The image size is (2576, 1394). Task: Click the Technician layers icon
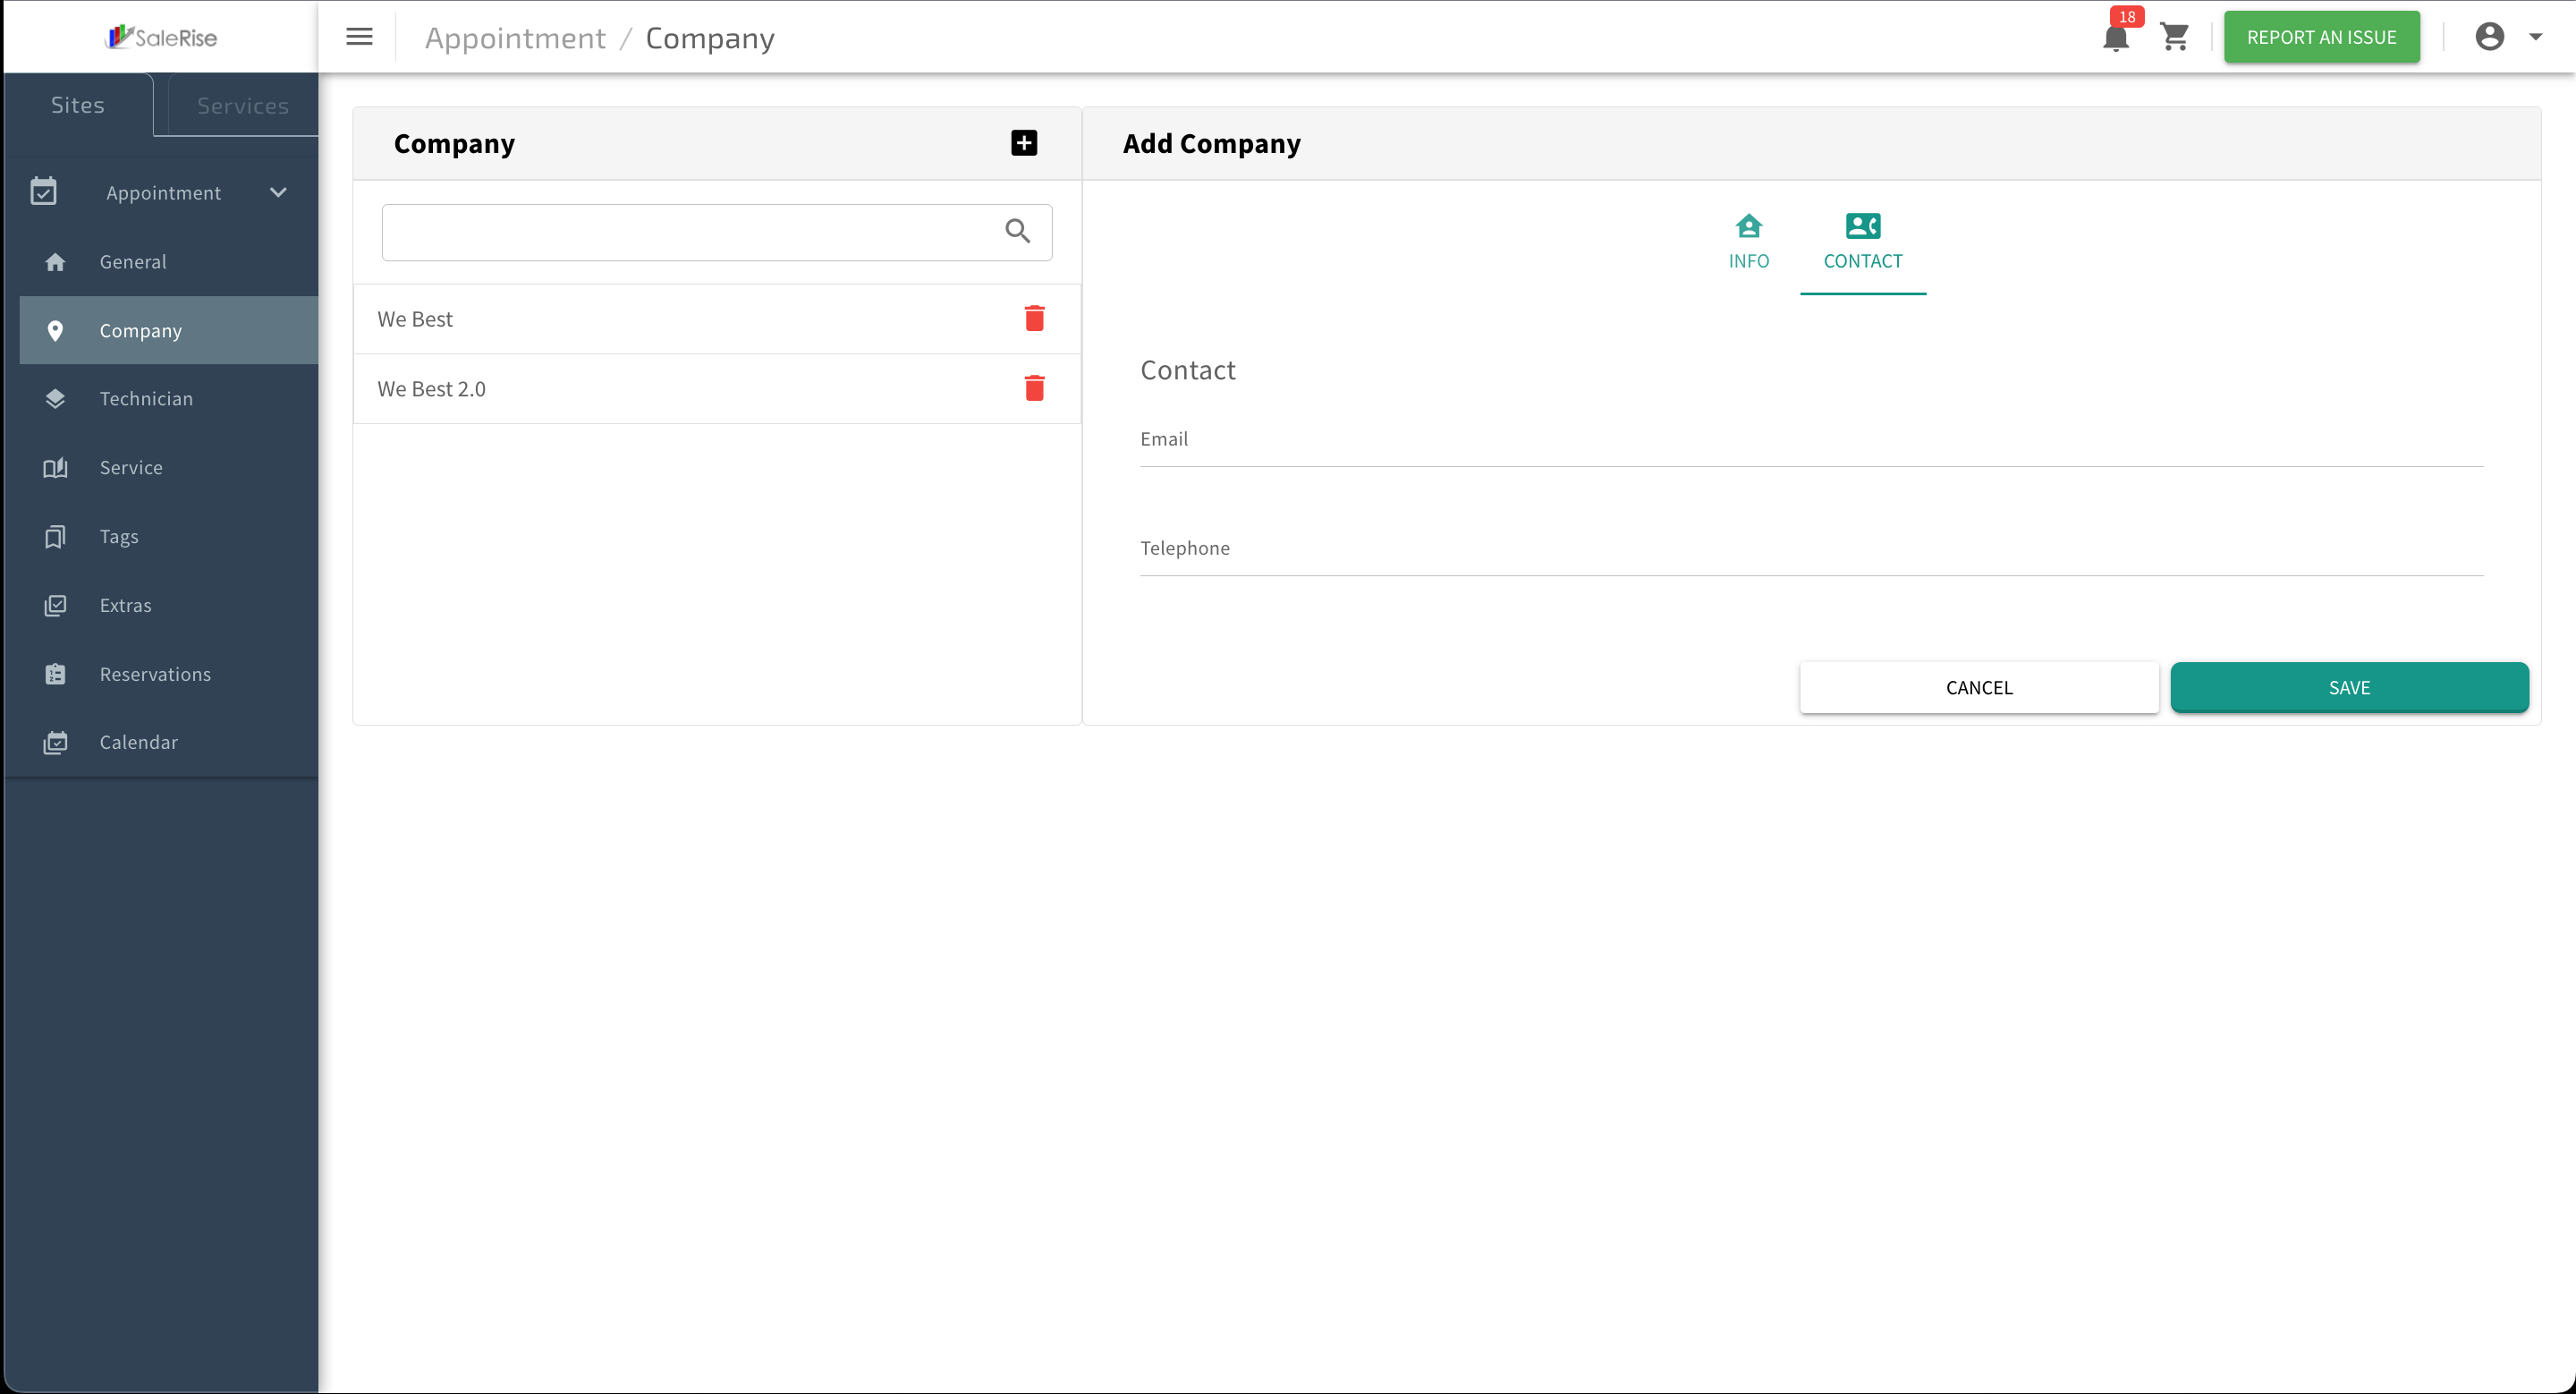click(x=55, y=399)
